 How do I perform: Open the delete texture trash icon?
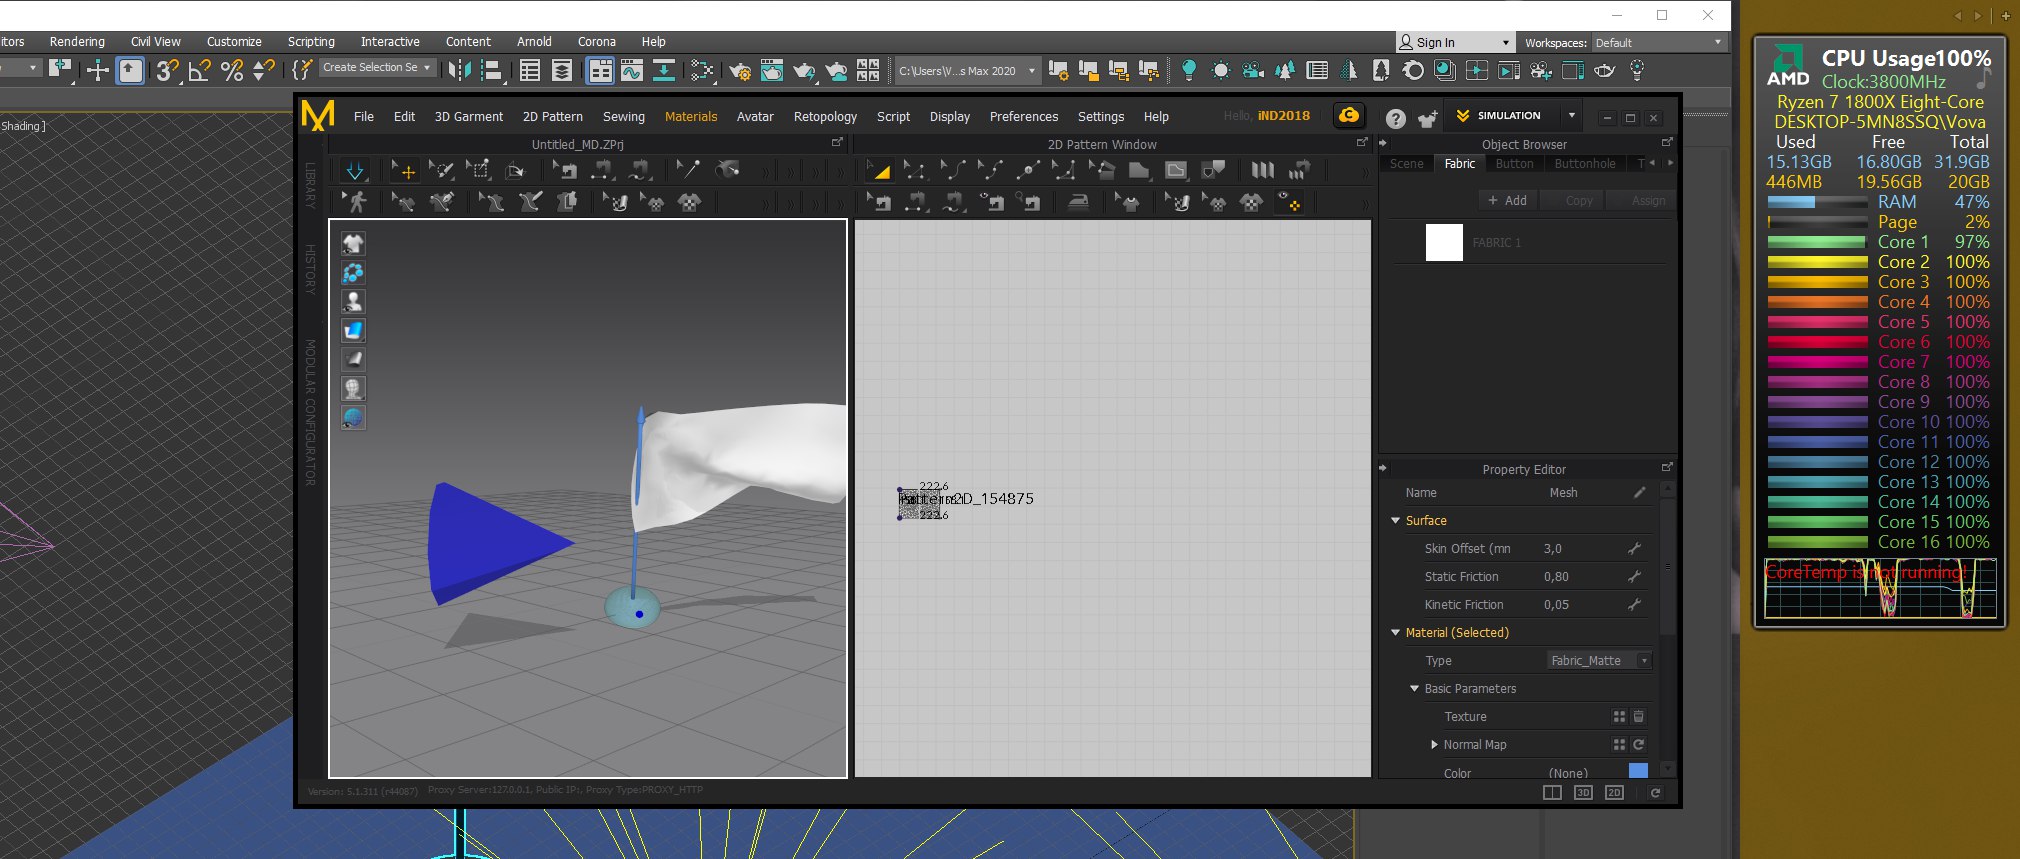pos(1639,717)
